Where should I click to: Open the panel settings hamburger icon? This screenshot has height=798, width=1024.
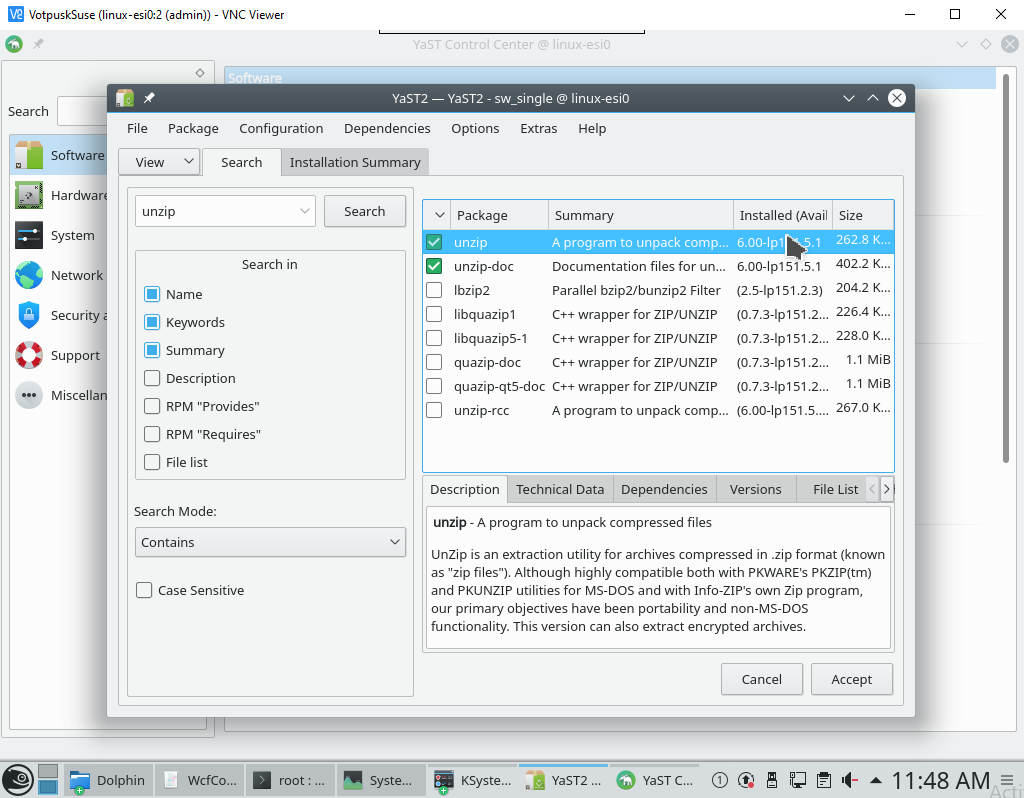coord(1006,780)
